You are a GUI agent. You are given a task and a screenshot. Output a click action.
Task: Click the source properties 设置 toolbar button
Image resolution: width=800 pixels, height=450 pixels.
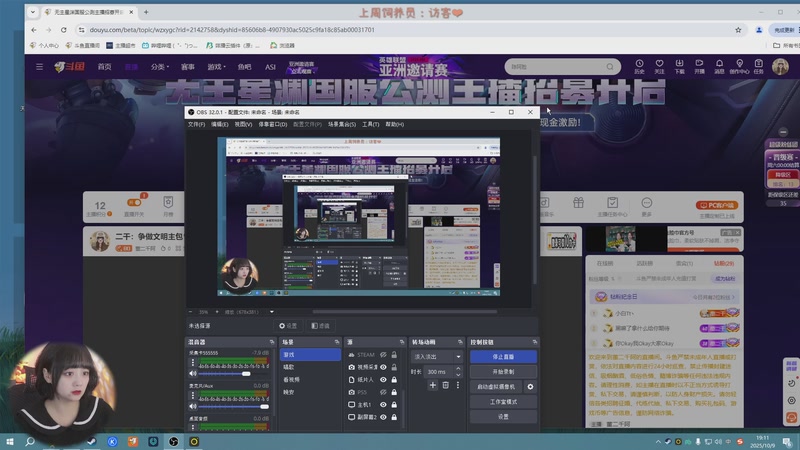point(288,326)
